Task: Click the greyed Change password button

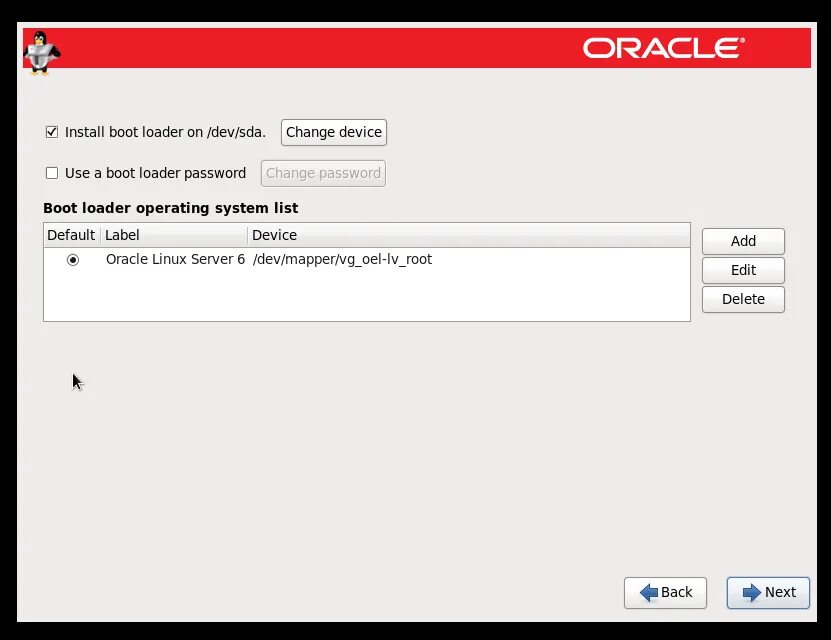Action: pos(323,173)
